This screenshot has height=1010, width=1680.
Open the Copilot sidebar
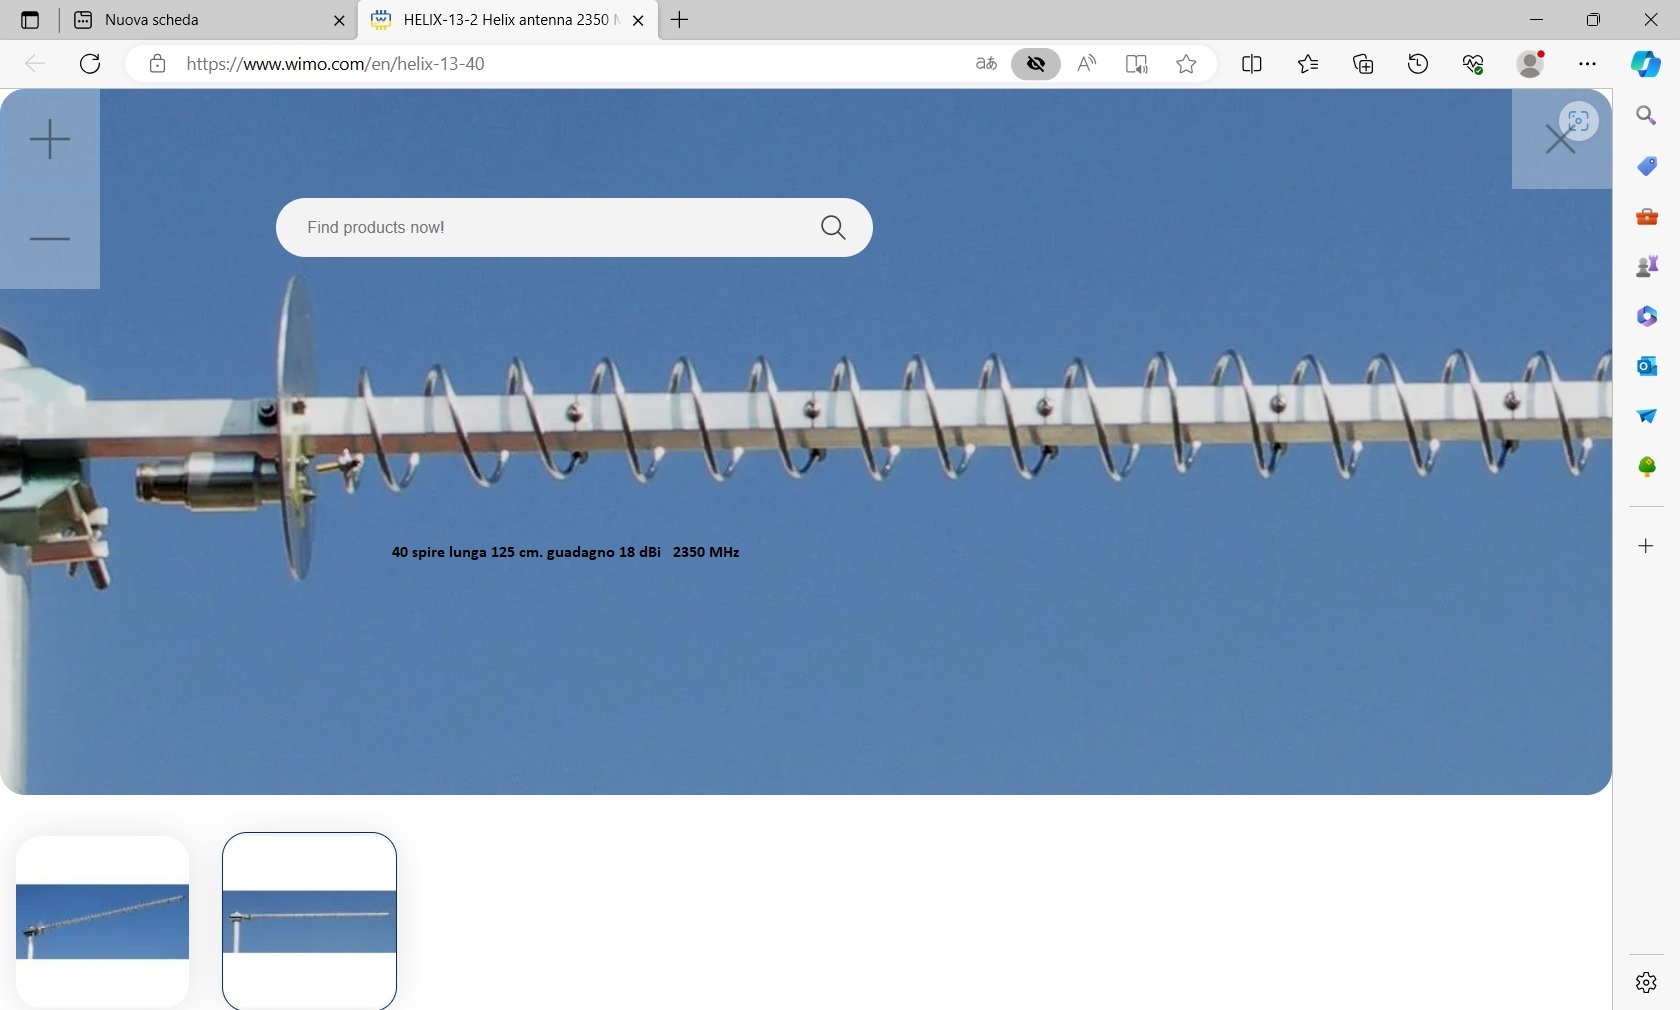pyautogui.click(x=1646, y=64)
